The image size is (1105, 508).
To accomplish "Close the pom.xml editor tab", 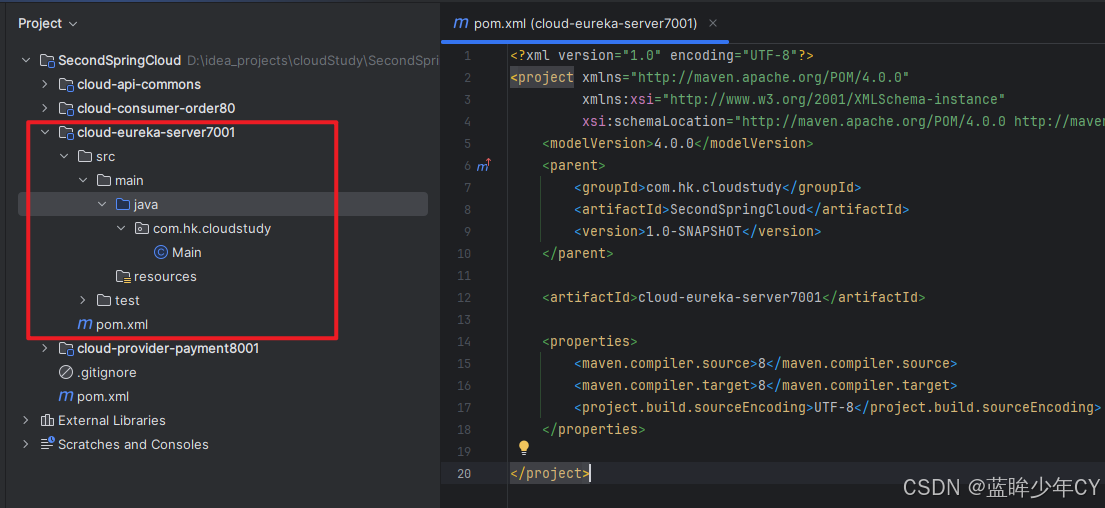I will [x=712, y=23].
